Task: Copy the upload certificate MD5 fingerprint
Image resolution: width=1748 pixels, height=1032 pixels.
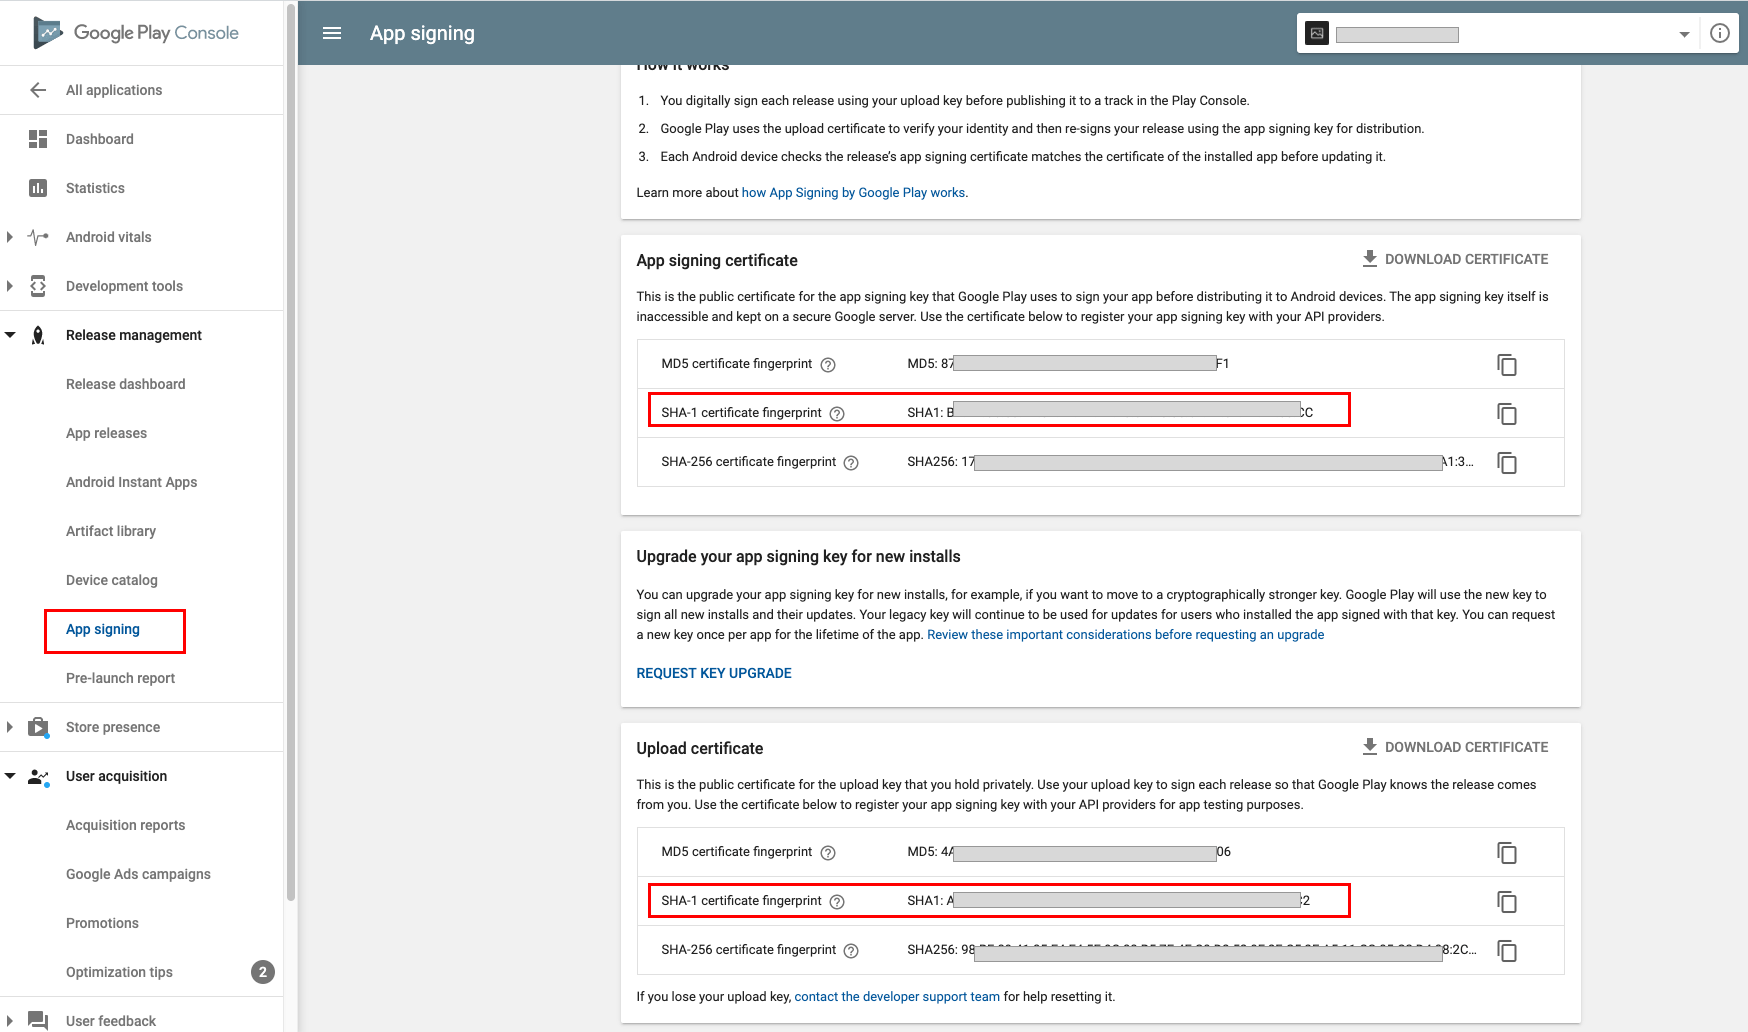Action: point(1507,853)
